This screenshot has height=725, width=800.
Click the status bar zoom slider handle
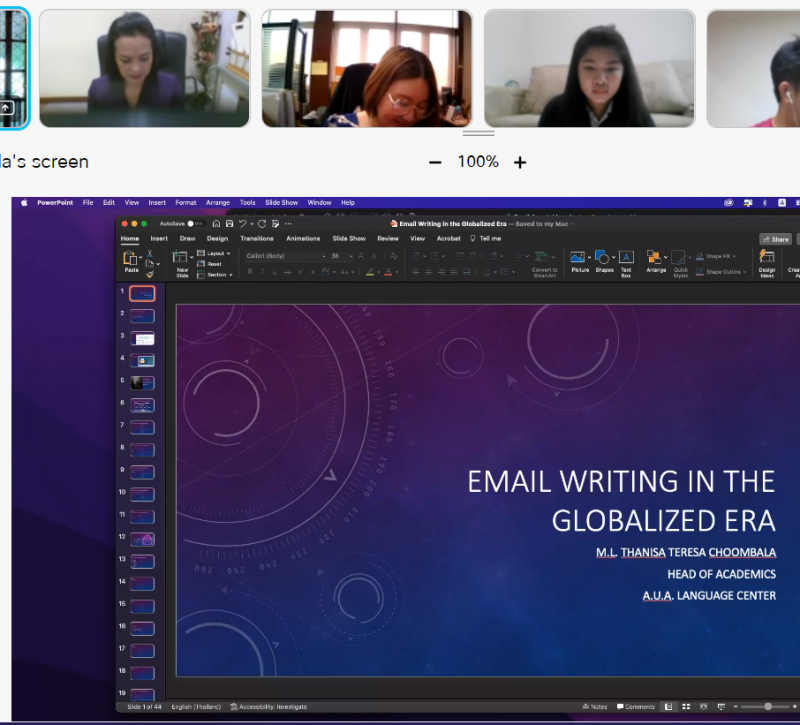768,707
